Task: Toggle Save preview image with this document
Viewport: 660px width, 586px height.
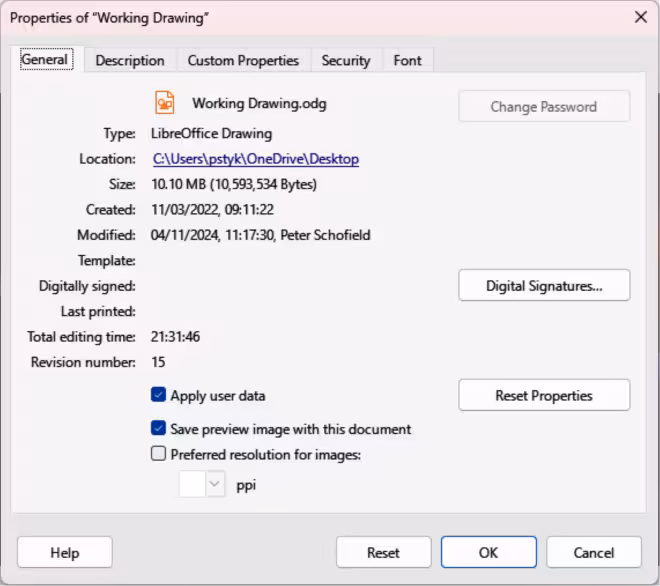Action: click(158, 428)
